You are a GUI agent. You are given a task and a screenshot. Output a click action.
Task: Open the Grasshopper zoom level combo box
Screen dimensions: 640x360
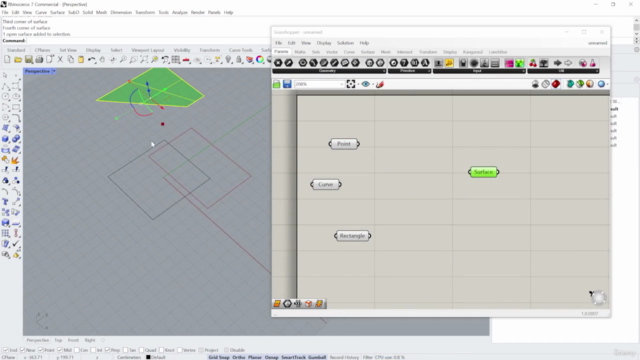coord(319,84)
